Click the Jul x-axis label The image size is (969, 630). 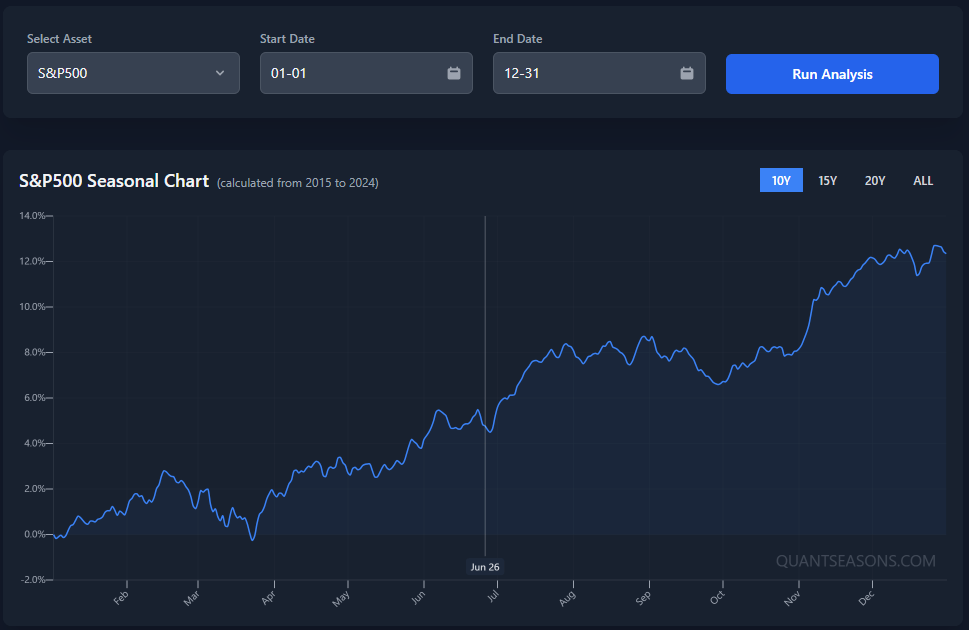tap(493, 596)
